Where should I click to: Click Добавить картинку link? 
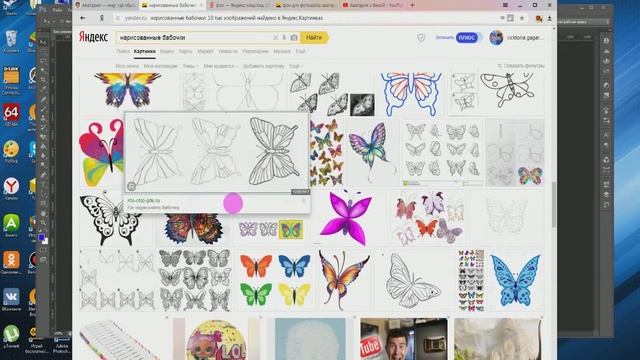tap(264, 66)
